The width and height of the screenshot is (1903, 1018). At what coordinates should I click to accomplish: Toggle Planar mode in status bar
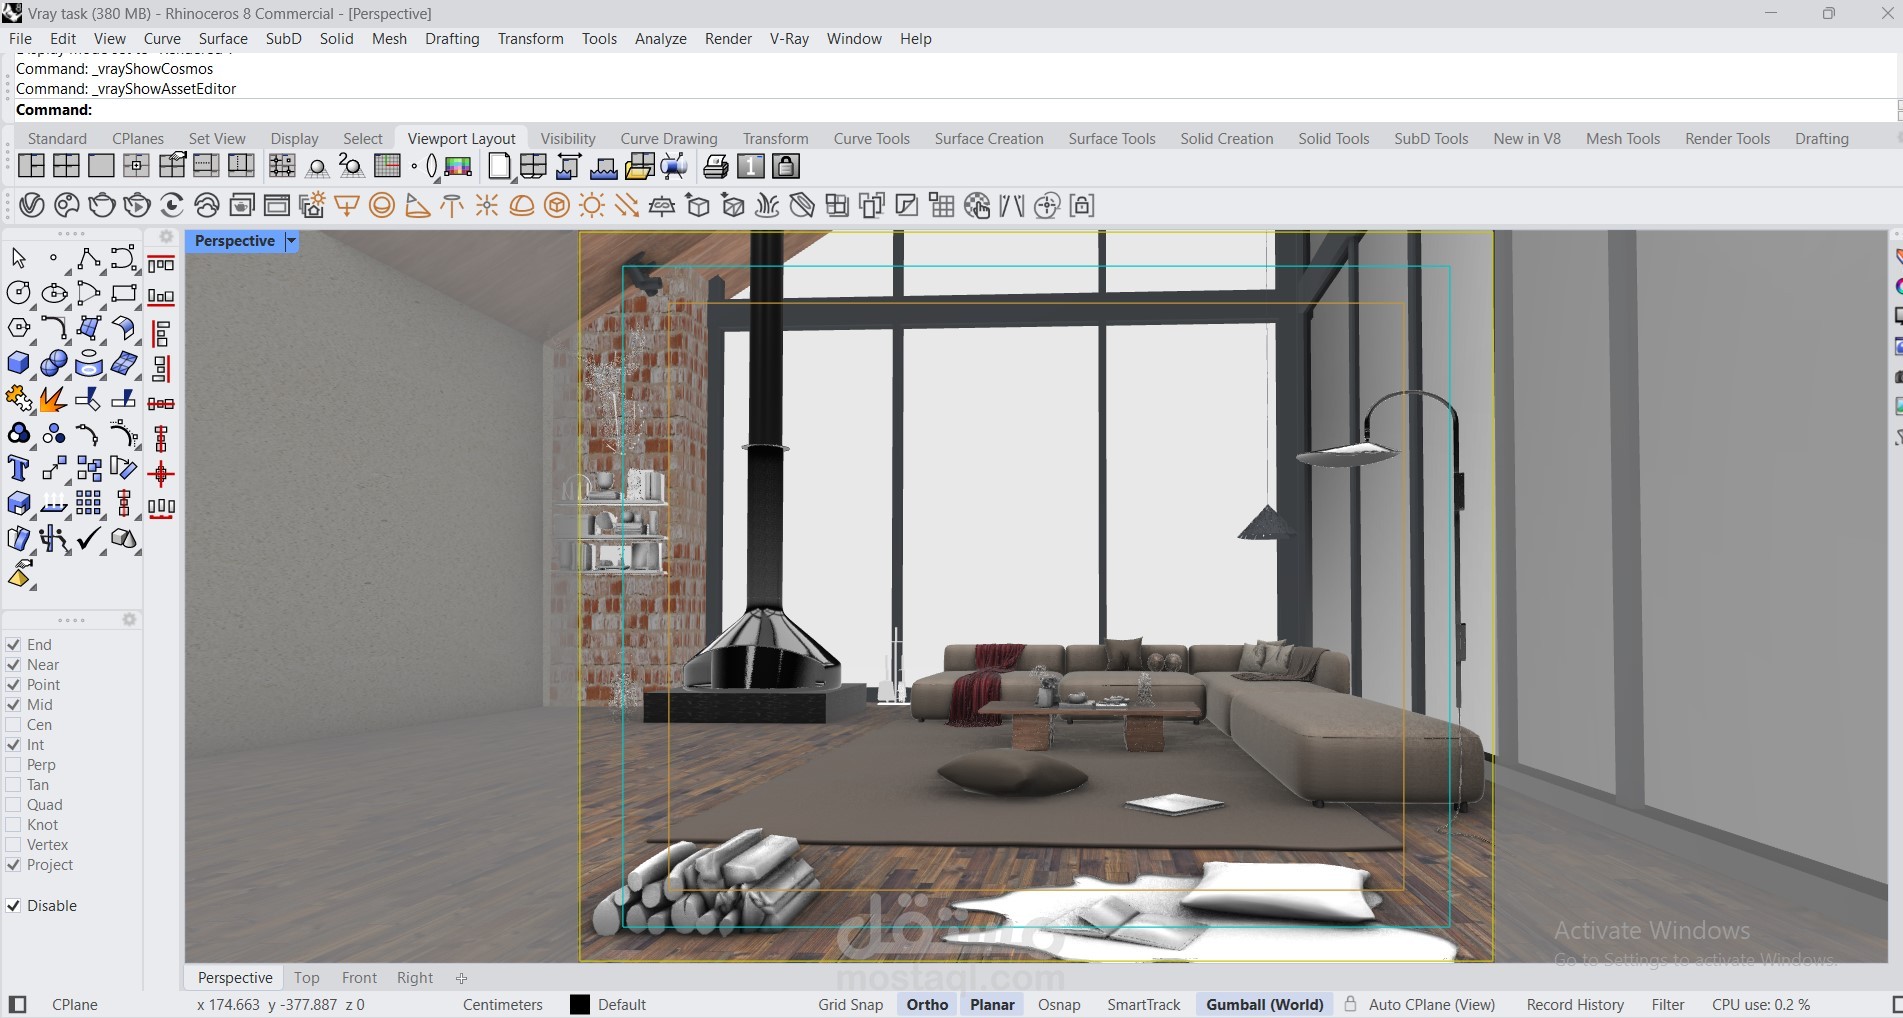coord(992,1005)
